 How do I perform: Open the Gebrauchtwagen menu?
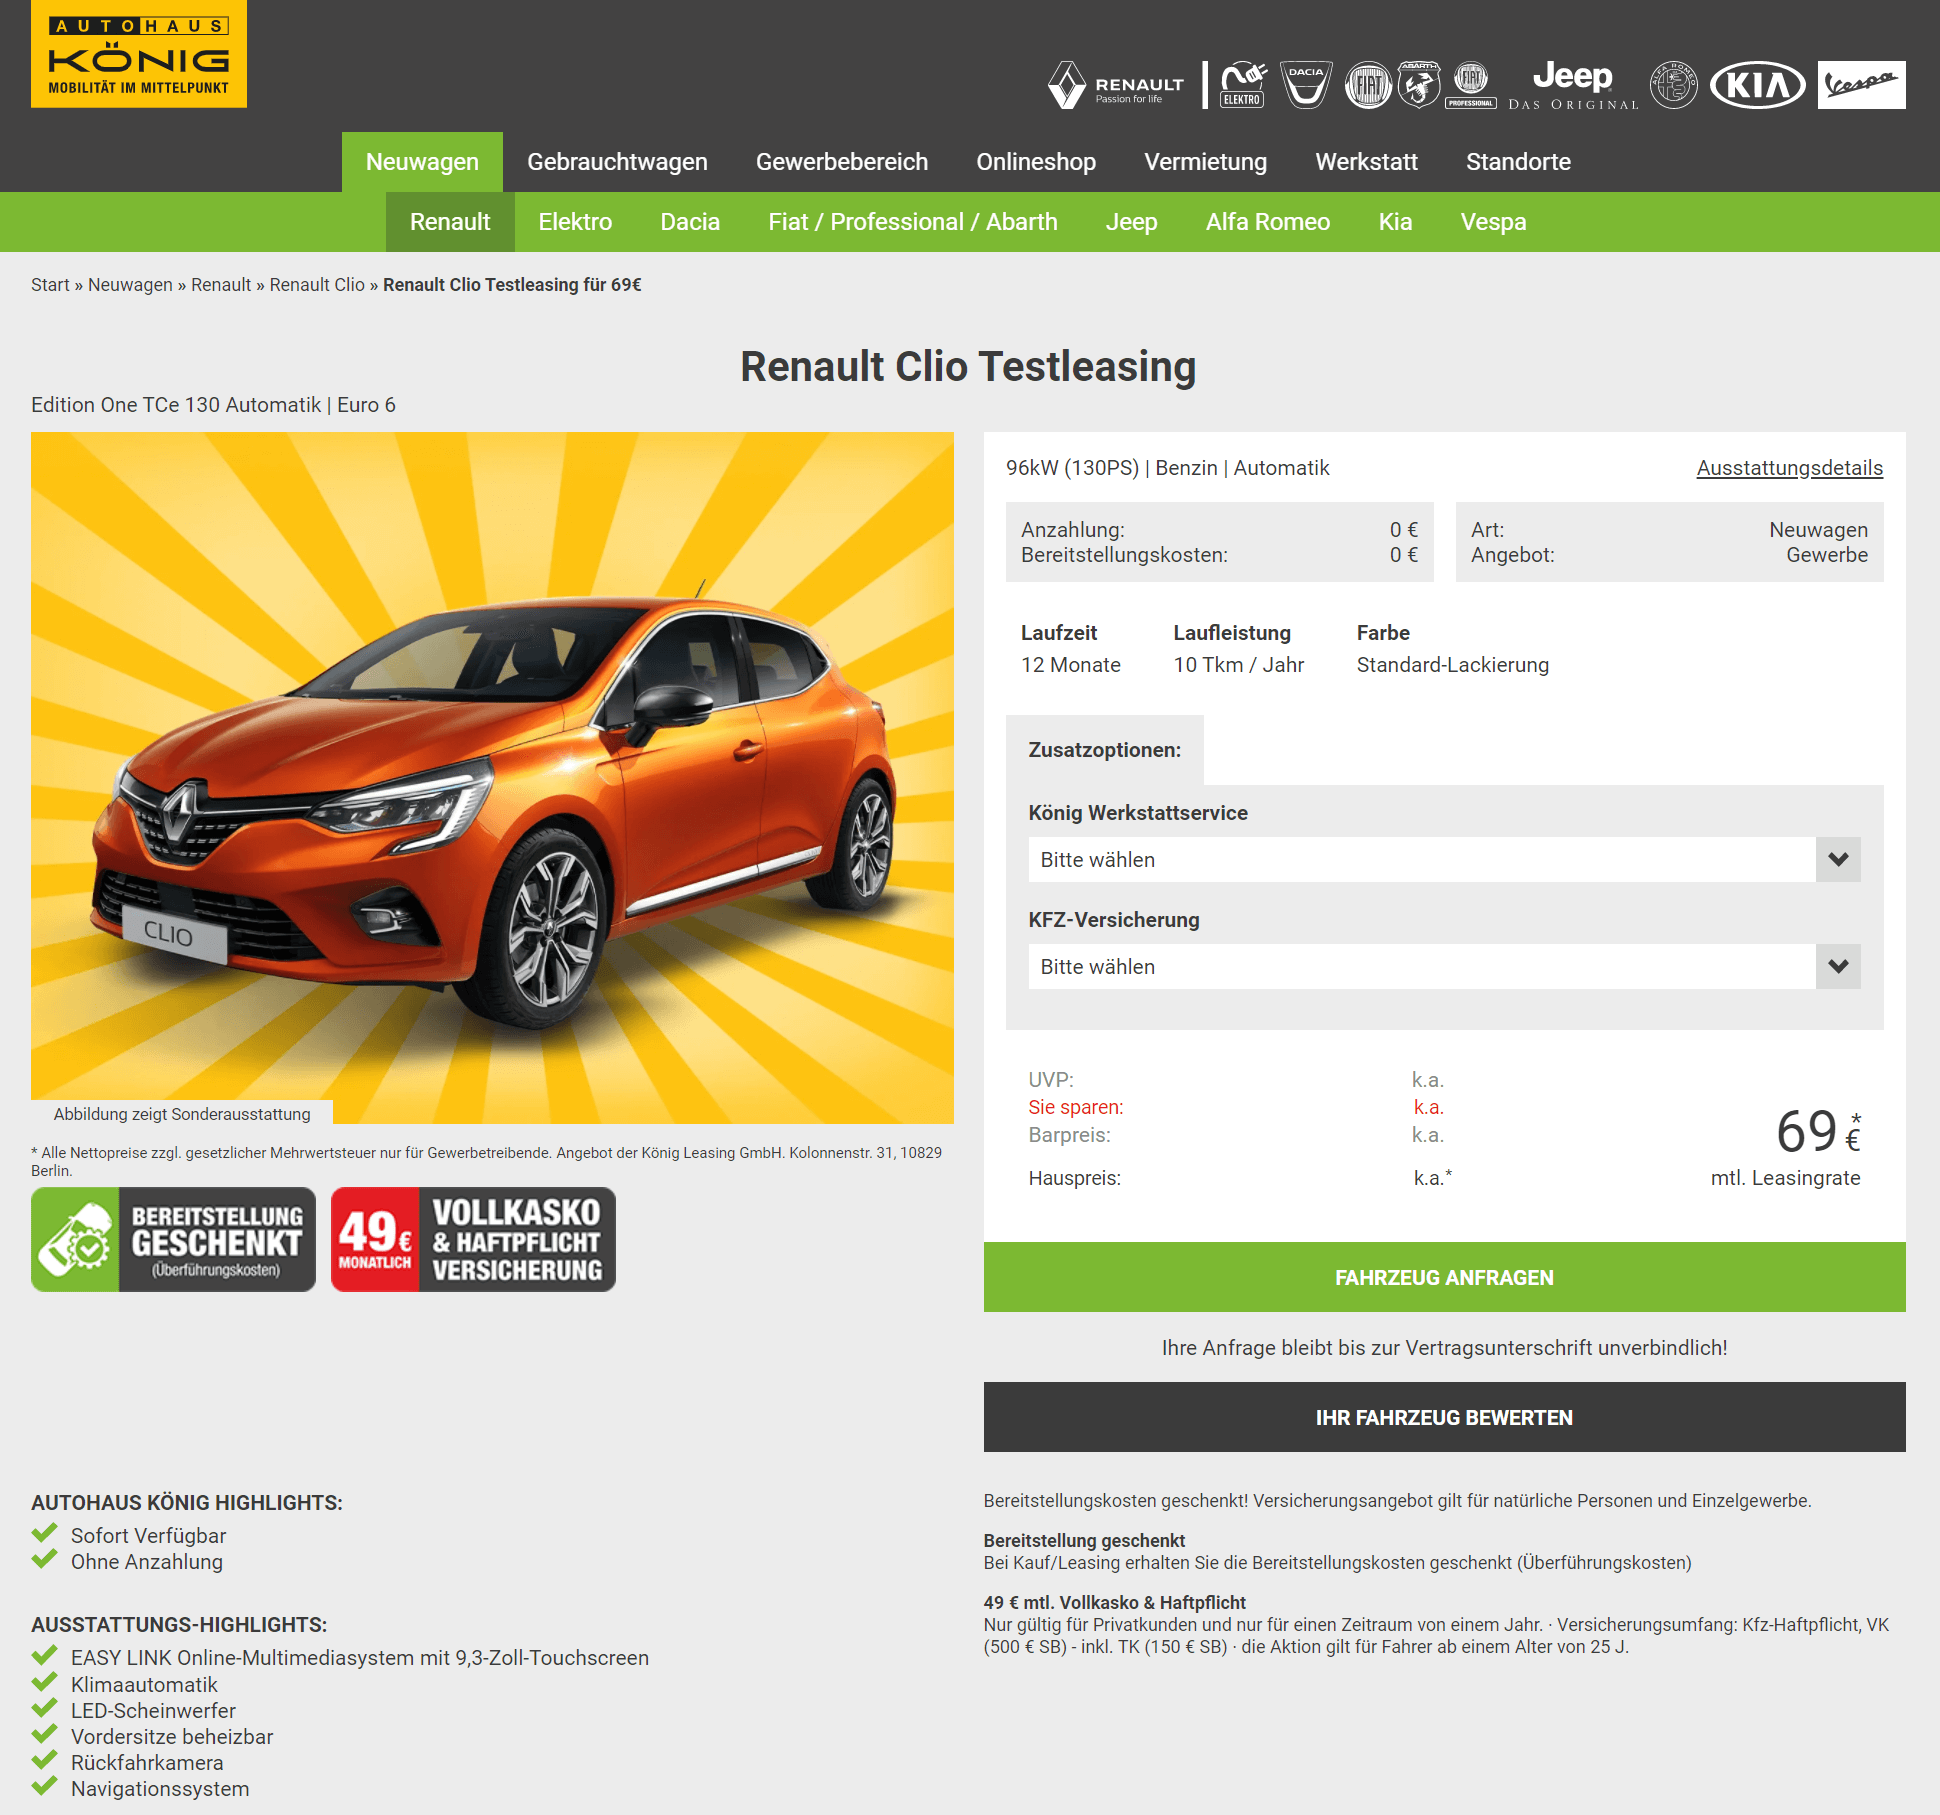[x=617, y=162]
